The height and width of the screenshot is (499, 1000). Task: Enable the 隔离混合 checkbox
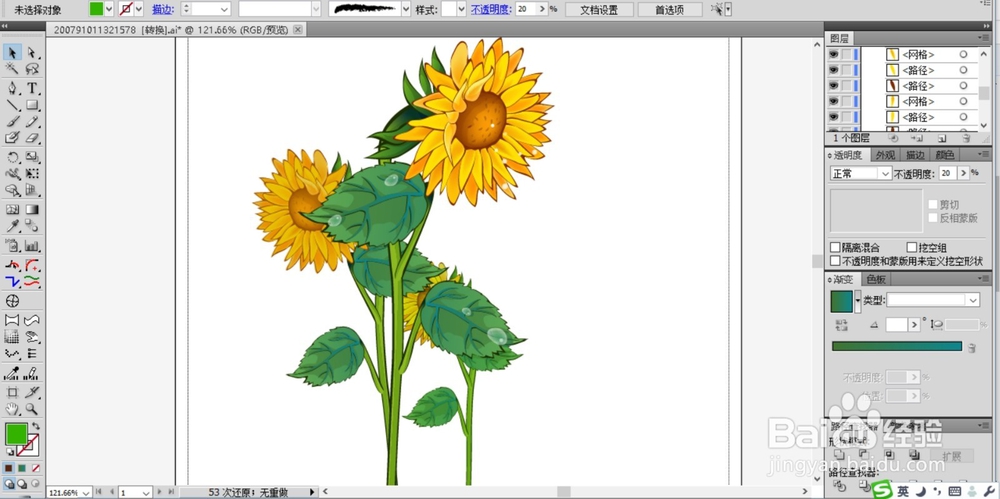click(x=836, y=247)
